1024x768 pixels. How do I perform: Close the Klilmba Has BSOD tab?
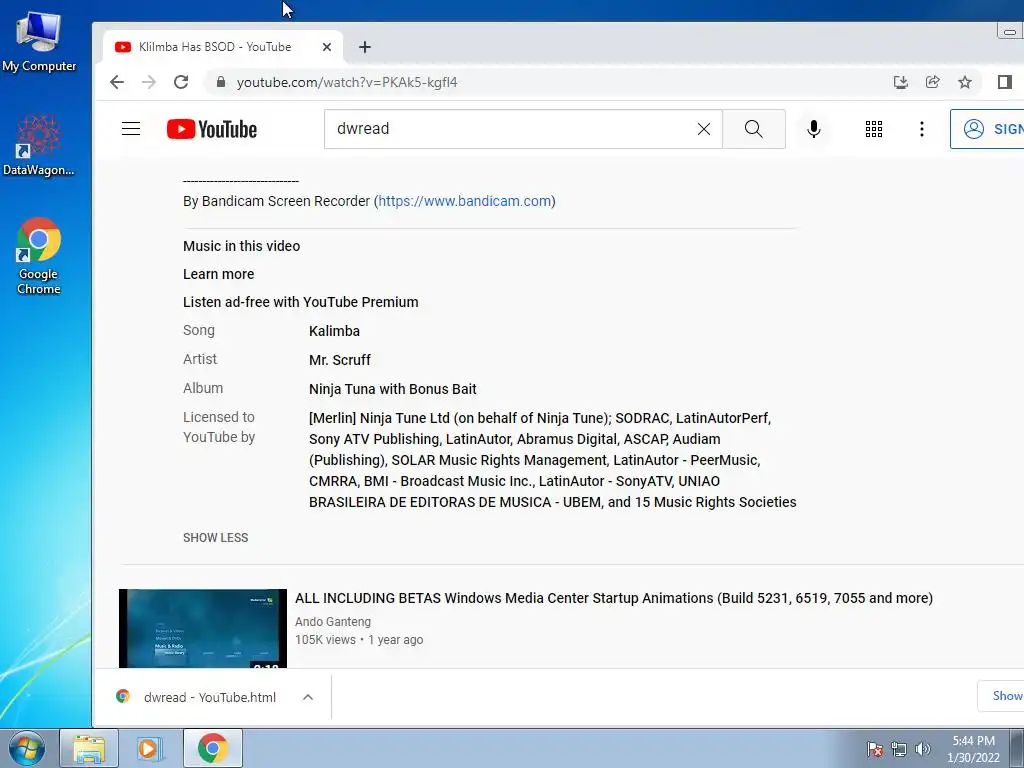(x=327, y=47)
